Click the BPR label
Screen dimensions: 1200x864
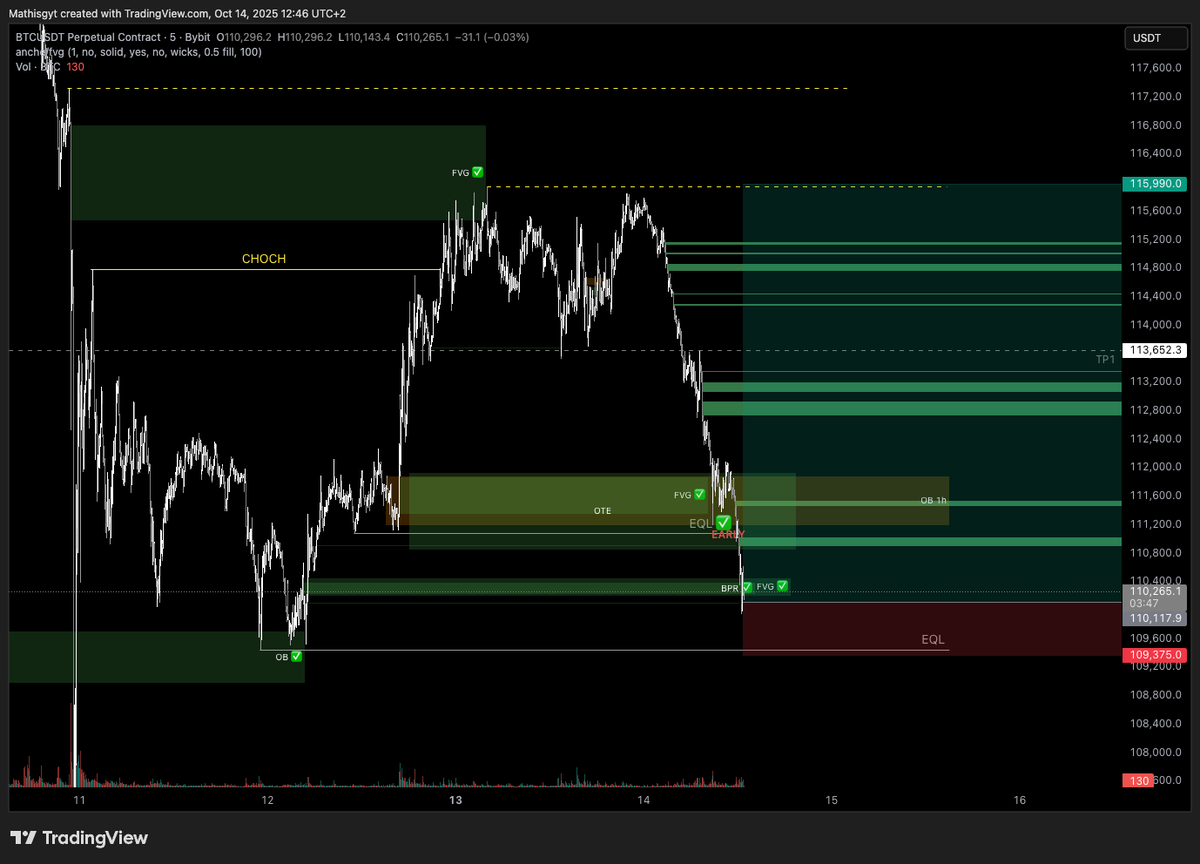point(729,588)
